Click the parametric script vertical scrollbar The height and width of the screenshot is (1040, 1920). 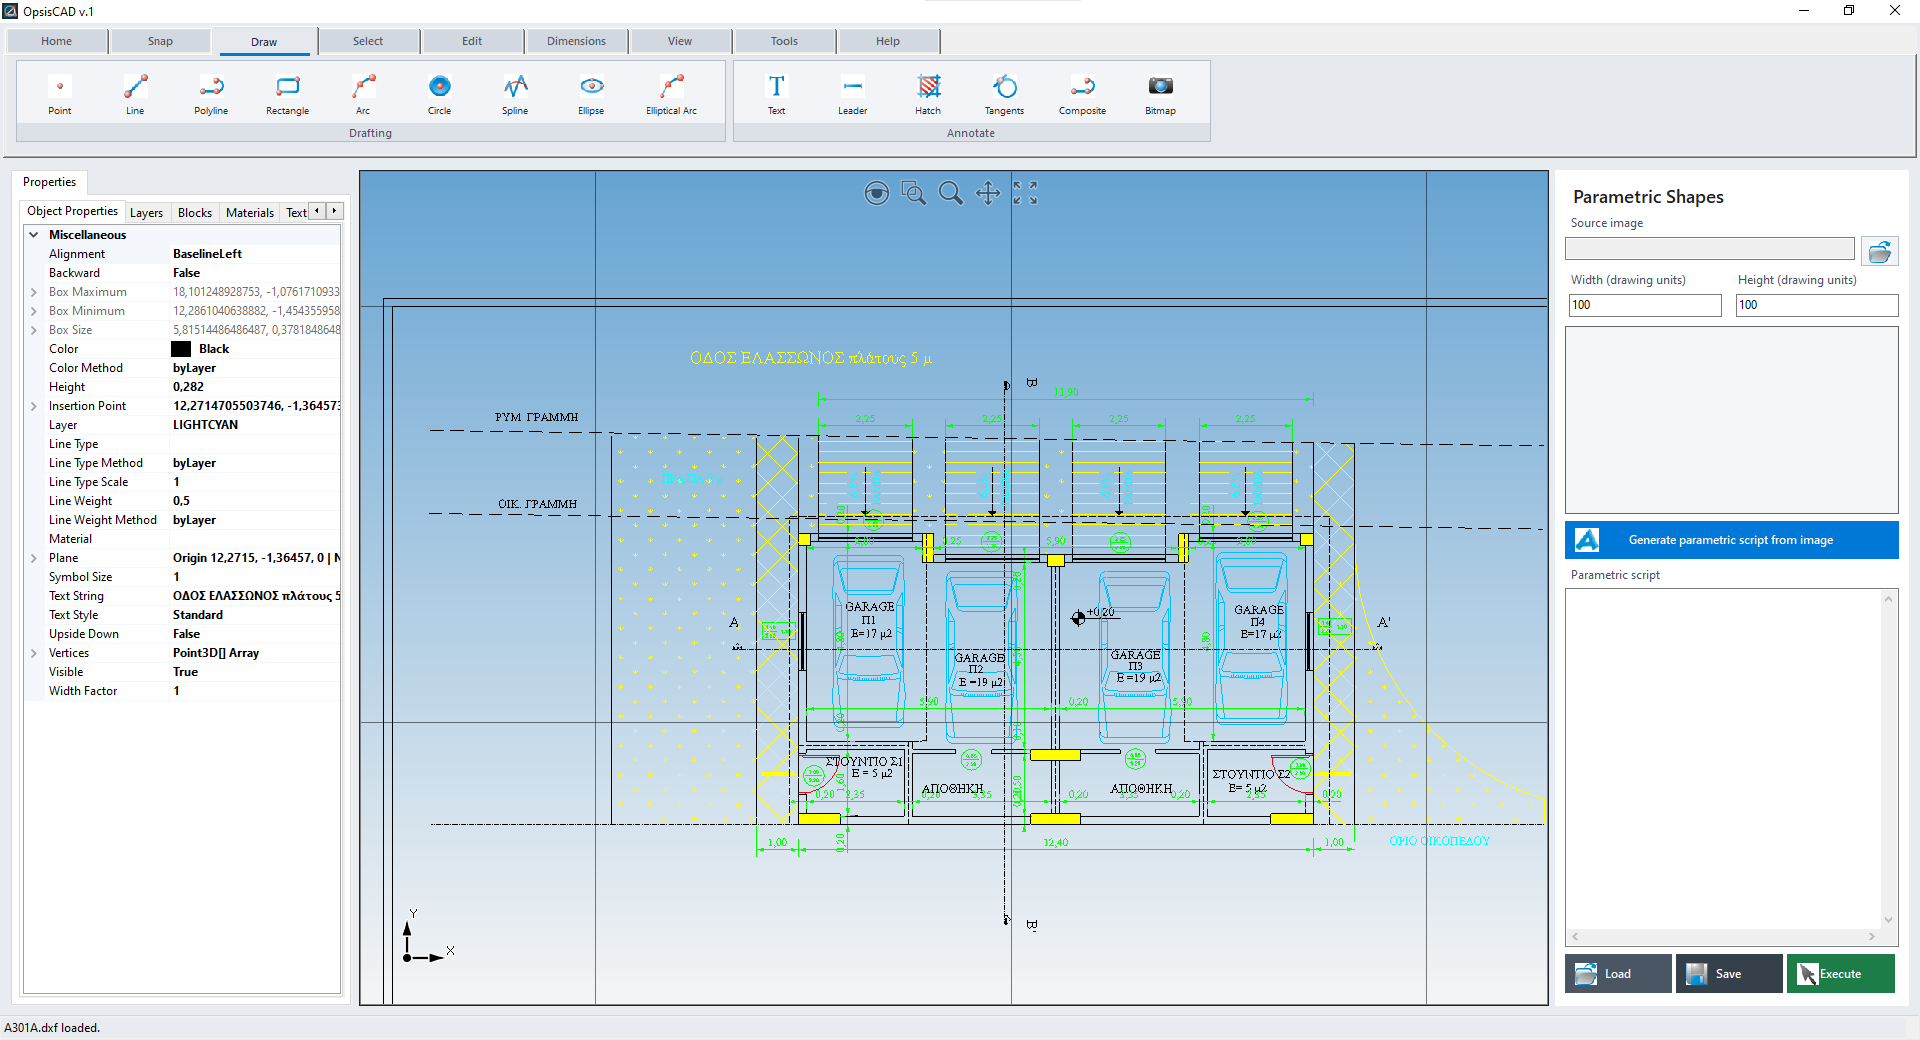(1888, 760)
